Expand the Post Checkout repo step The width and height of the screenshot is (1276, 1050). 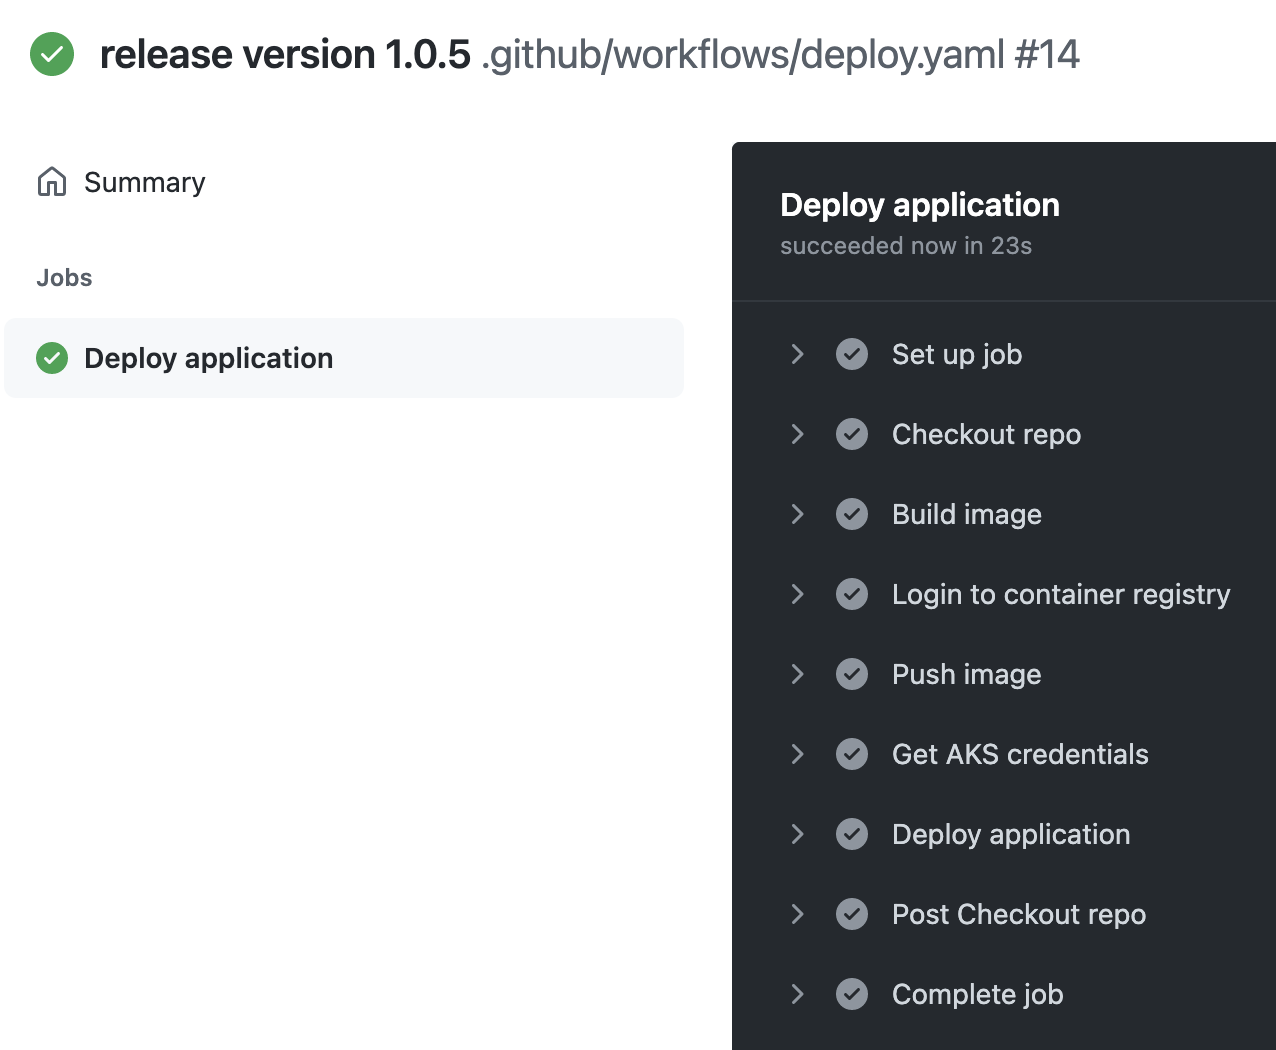[x=797, y=914]
